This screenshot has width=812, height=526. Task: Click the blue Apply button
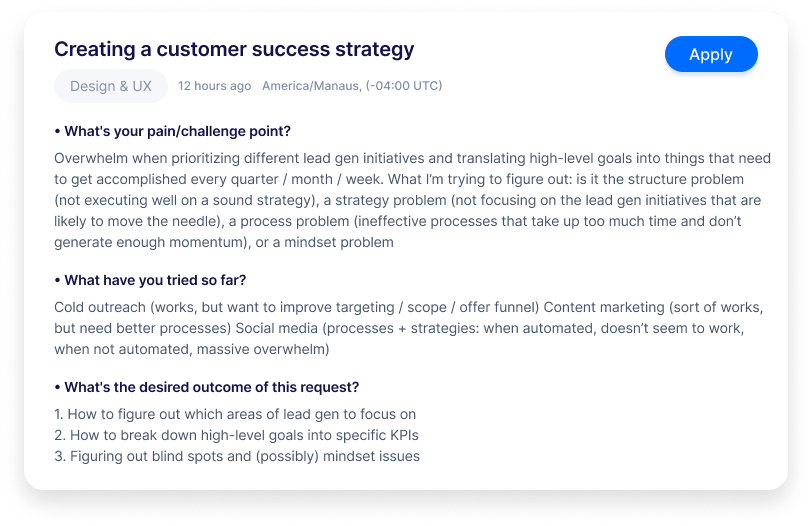coord(711,54)
